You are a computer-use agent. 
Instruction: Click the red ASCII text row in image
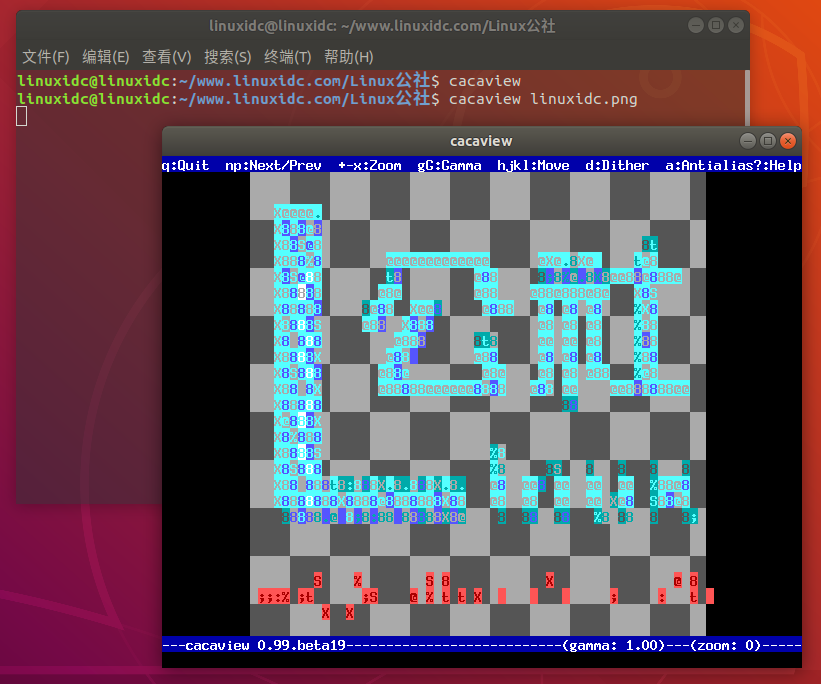click(x=485, y=596)
